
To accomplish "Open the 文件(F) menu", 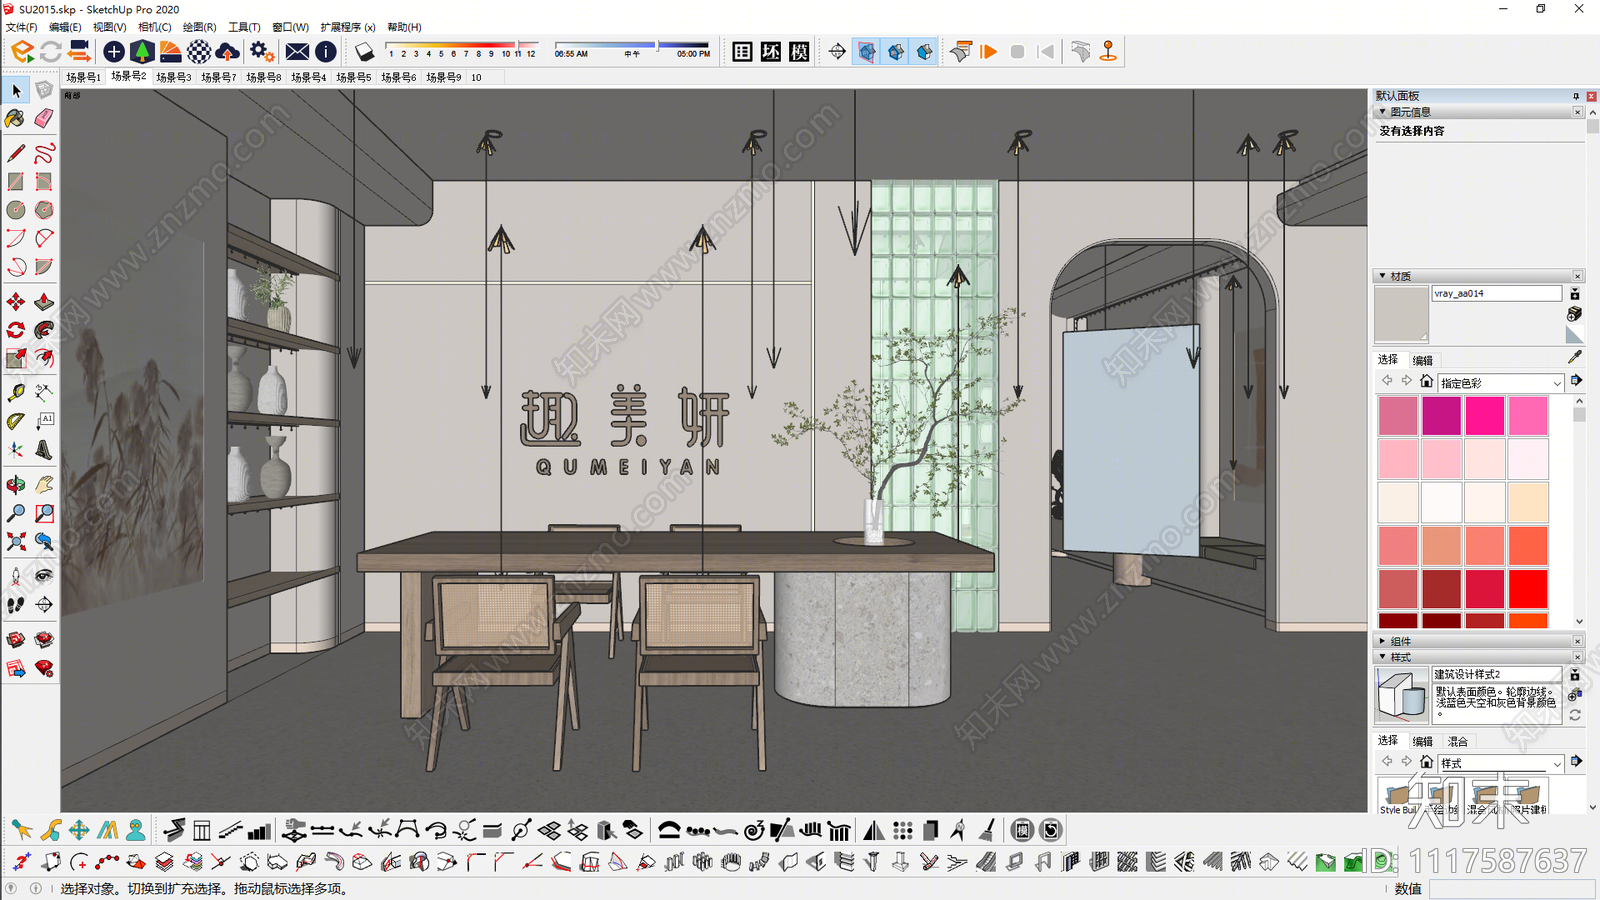I will click(22, 27).
